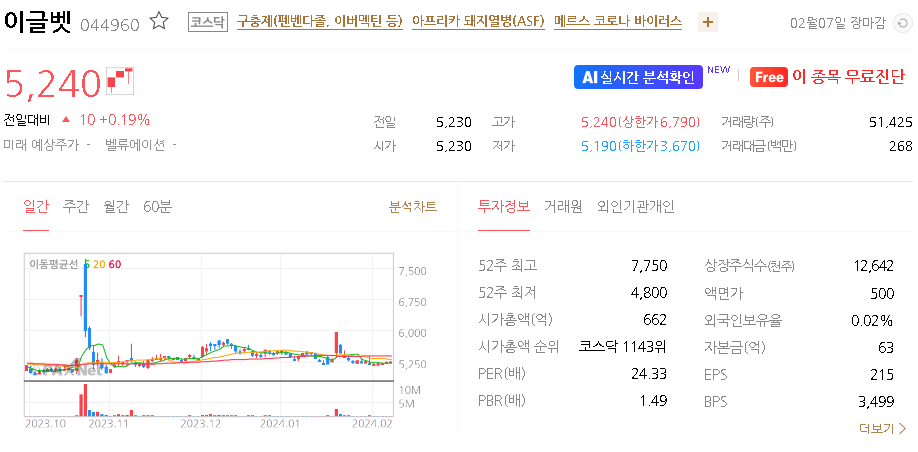Click the EPS value 215
This screenshot has height=452, width=918.
point(883,374)
